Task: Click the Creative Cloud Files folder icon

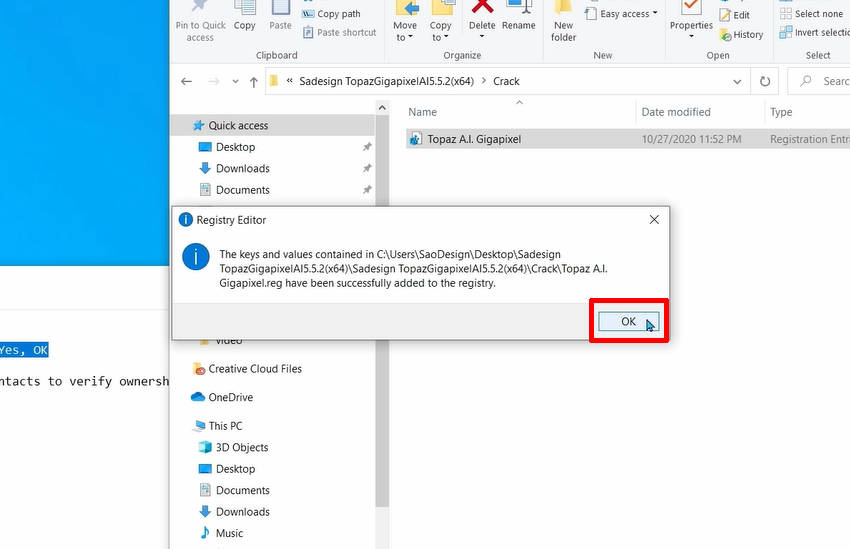Action: (199, 369)
